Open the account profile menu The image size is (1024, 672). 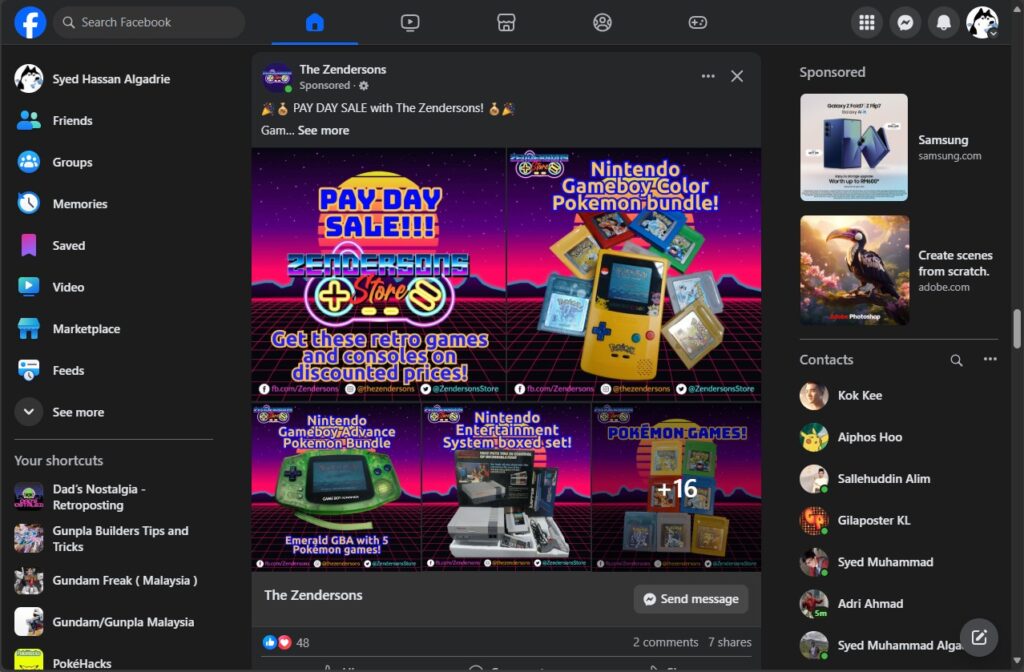(x=982, y=23)
